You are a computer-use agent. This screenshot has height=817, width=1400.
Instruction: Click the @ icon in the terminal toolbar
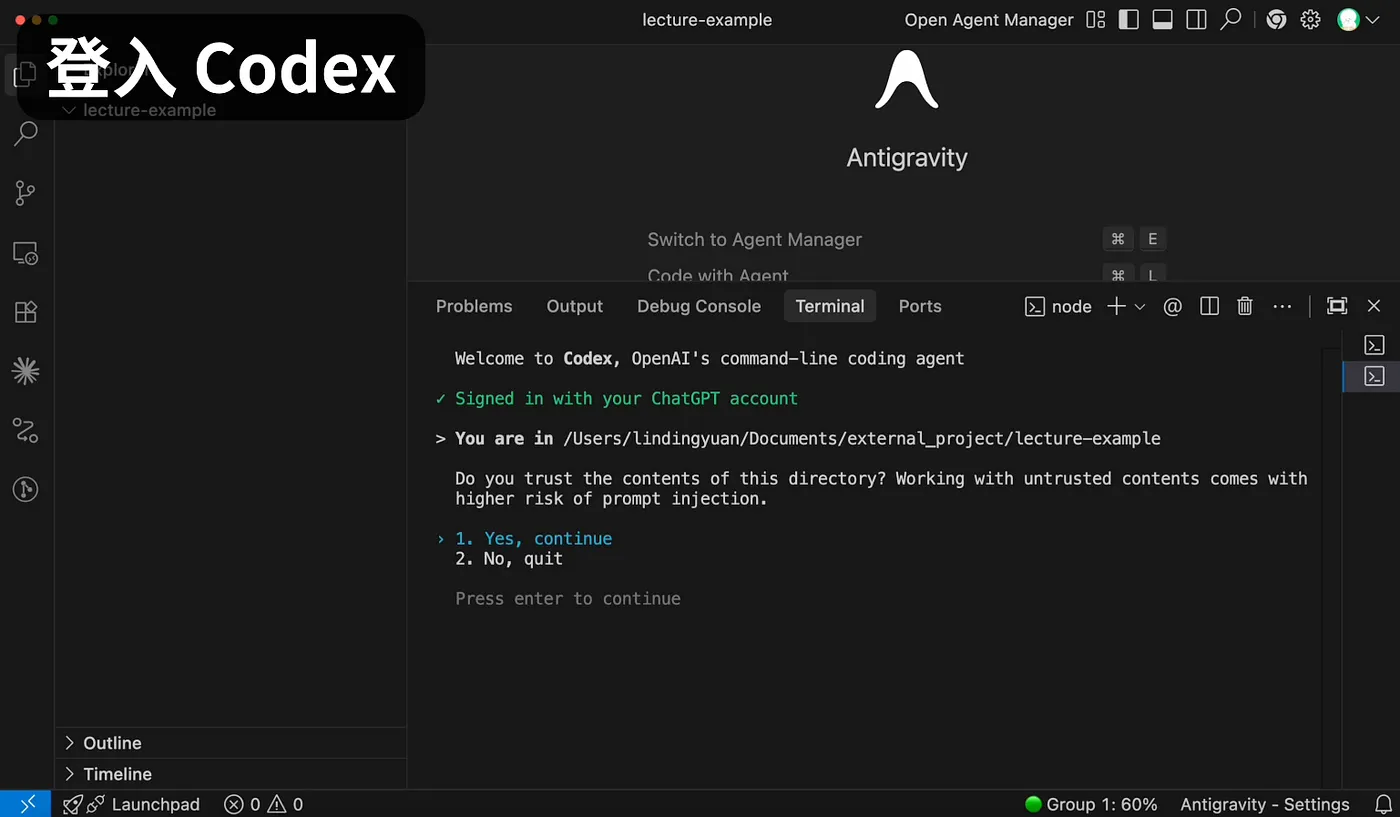pos(1173,306)
